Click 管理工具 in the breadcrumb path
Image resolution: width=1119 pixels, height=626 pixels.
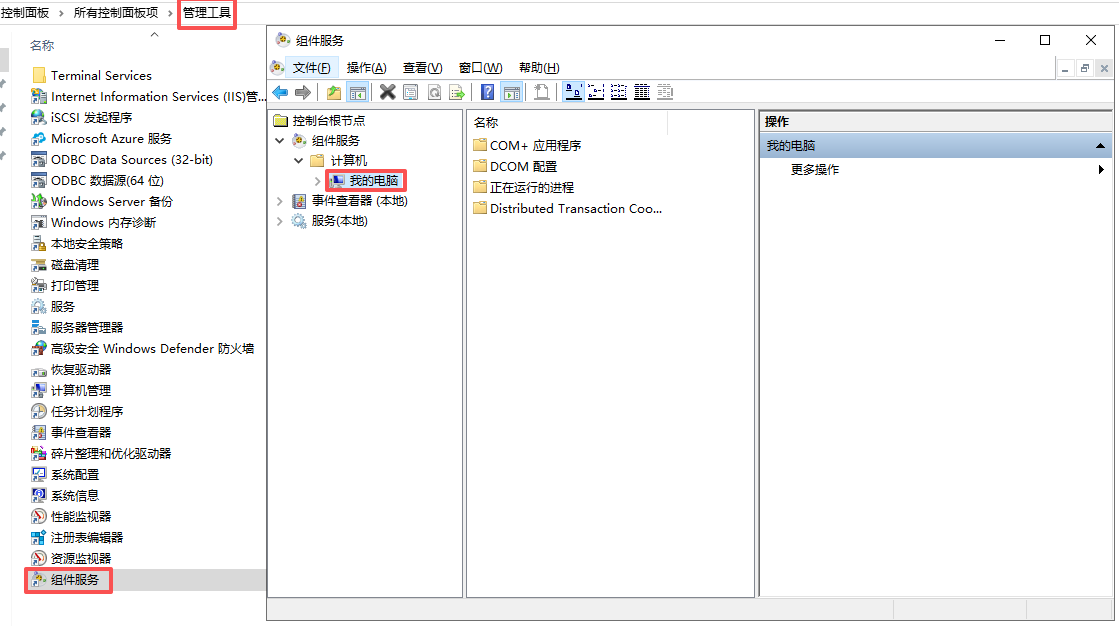pos(207,12)
